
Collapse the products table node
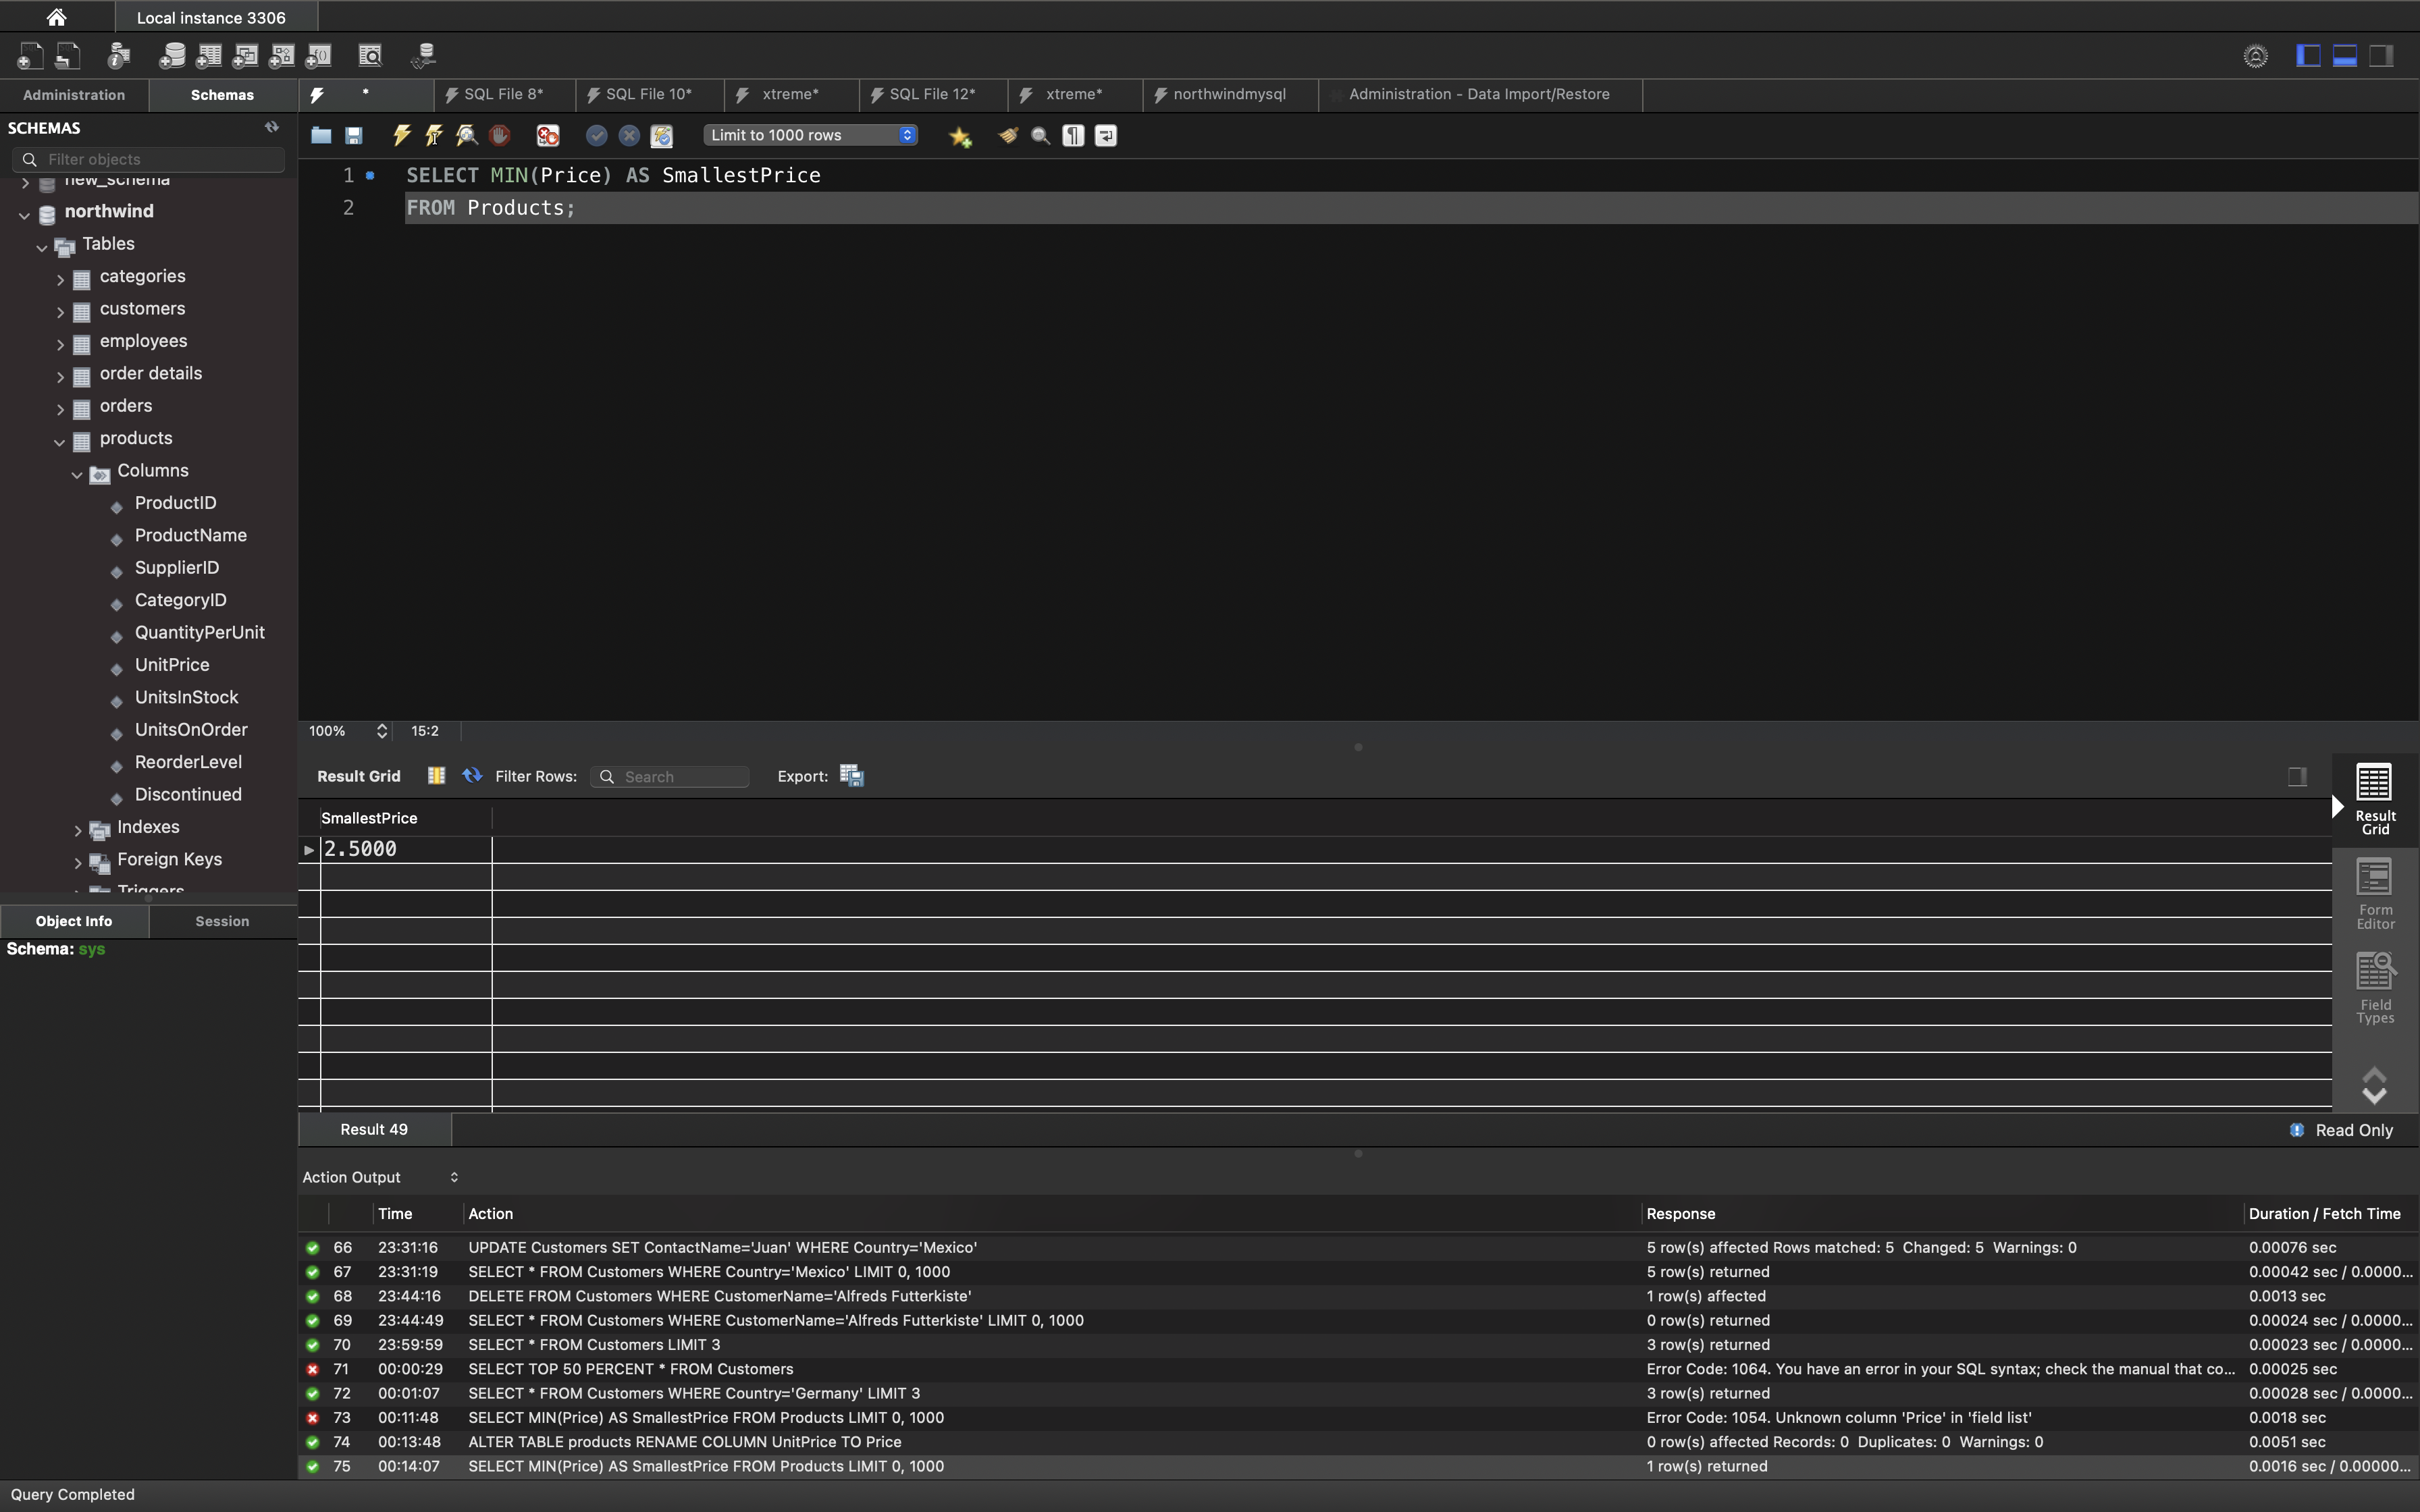(x=60, y=441)
